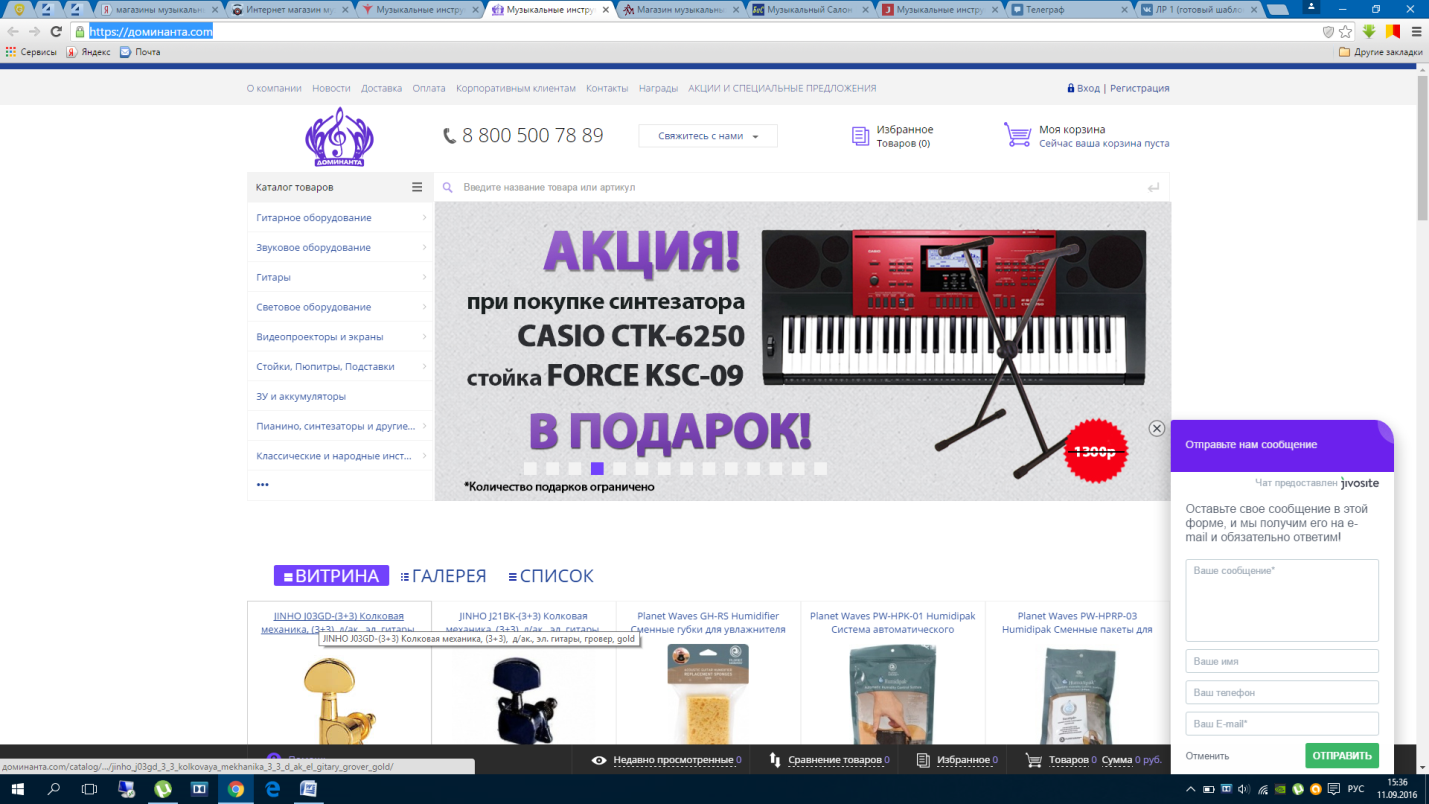This screenshot has width=1429, height=804.
Task: Open the Другие закладки bookmarks folder
Action: 1381,52
